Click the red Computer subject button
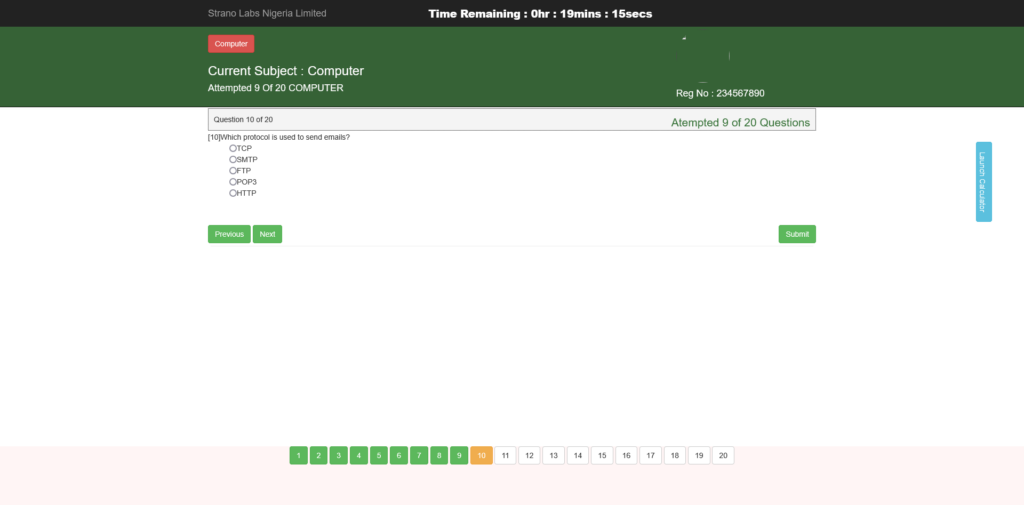 click(x=231, y=44)
